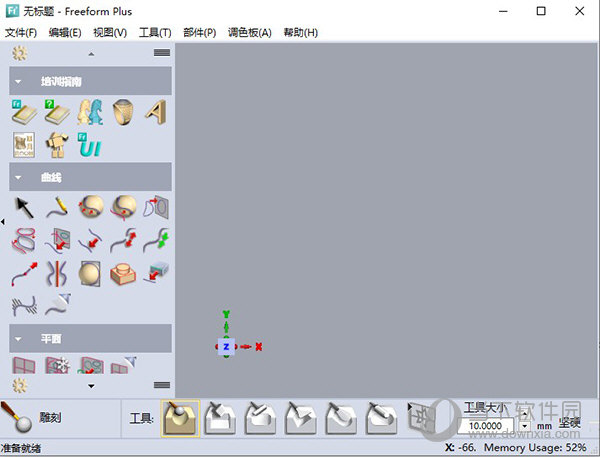
Task: Click the 雕刻 sculpt mode button
Action: click(33, 418)
